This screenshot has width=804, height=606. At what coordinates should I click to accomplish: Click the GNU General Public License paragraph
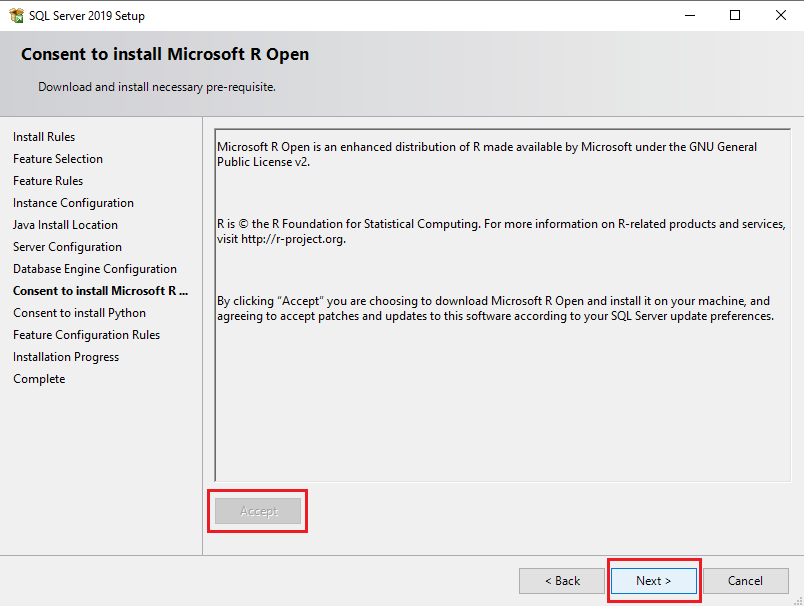coord(487,154)
